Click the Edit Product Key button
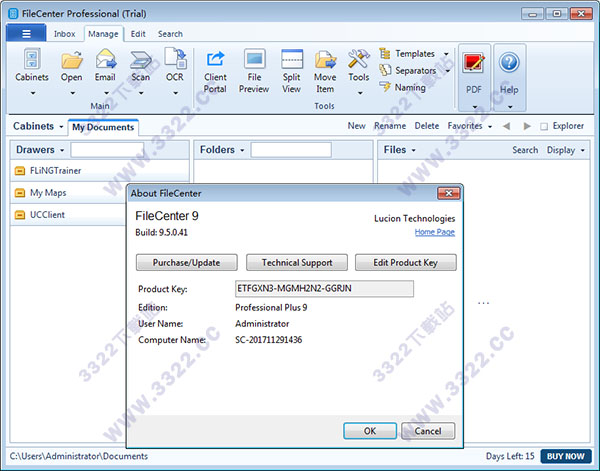The width and height of the screenshot is (600, 471). click(x=406, y=262)
